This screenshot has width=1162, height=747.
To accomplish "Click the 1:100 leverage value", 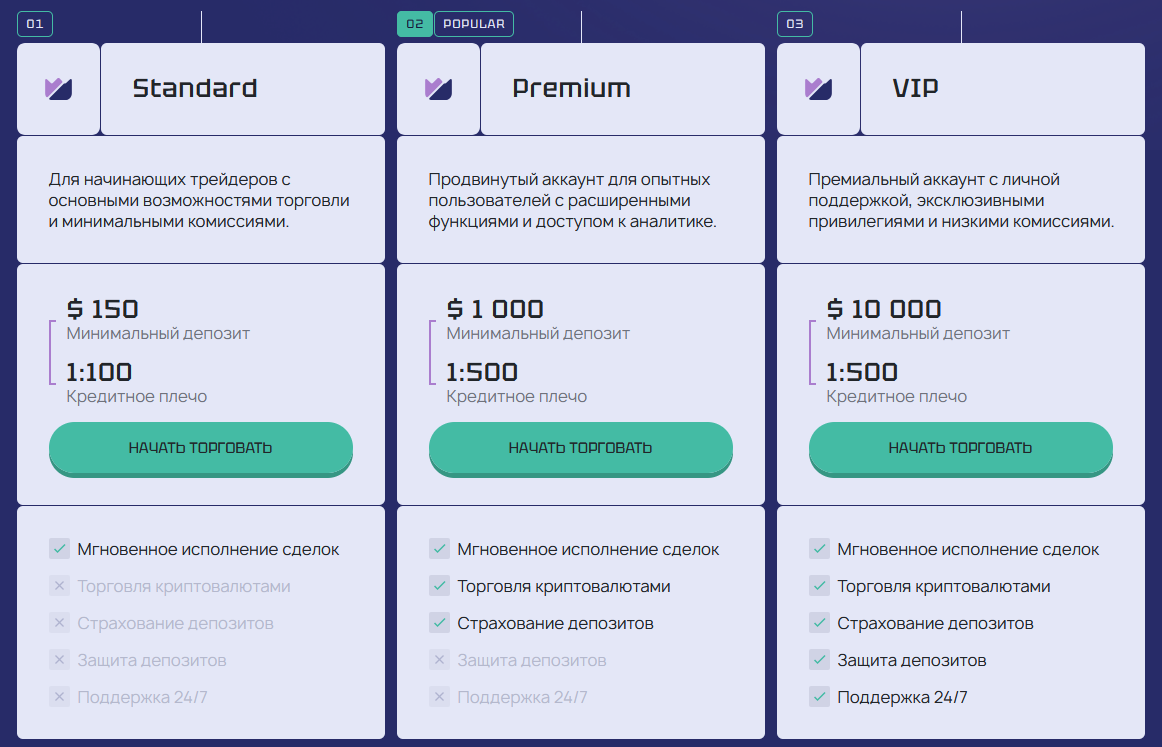I will coord(99,373).
